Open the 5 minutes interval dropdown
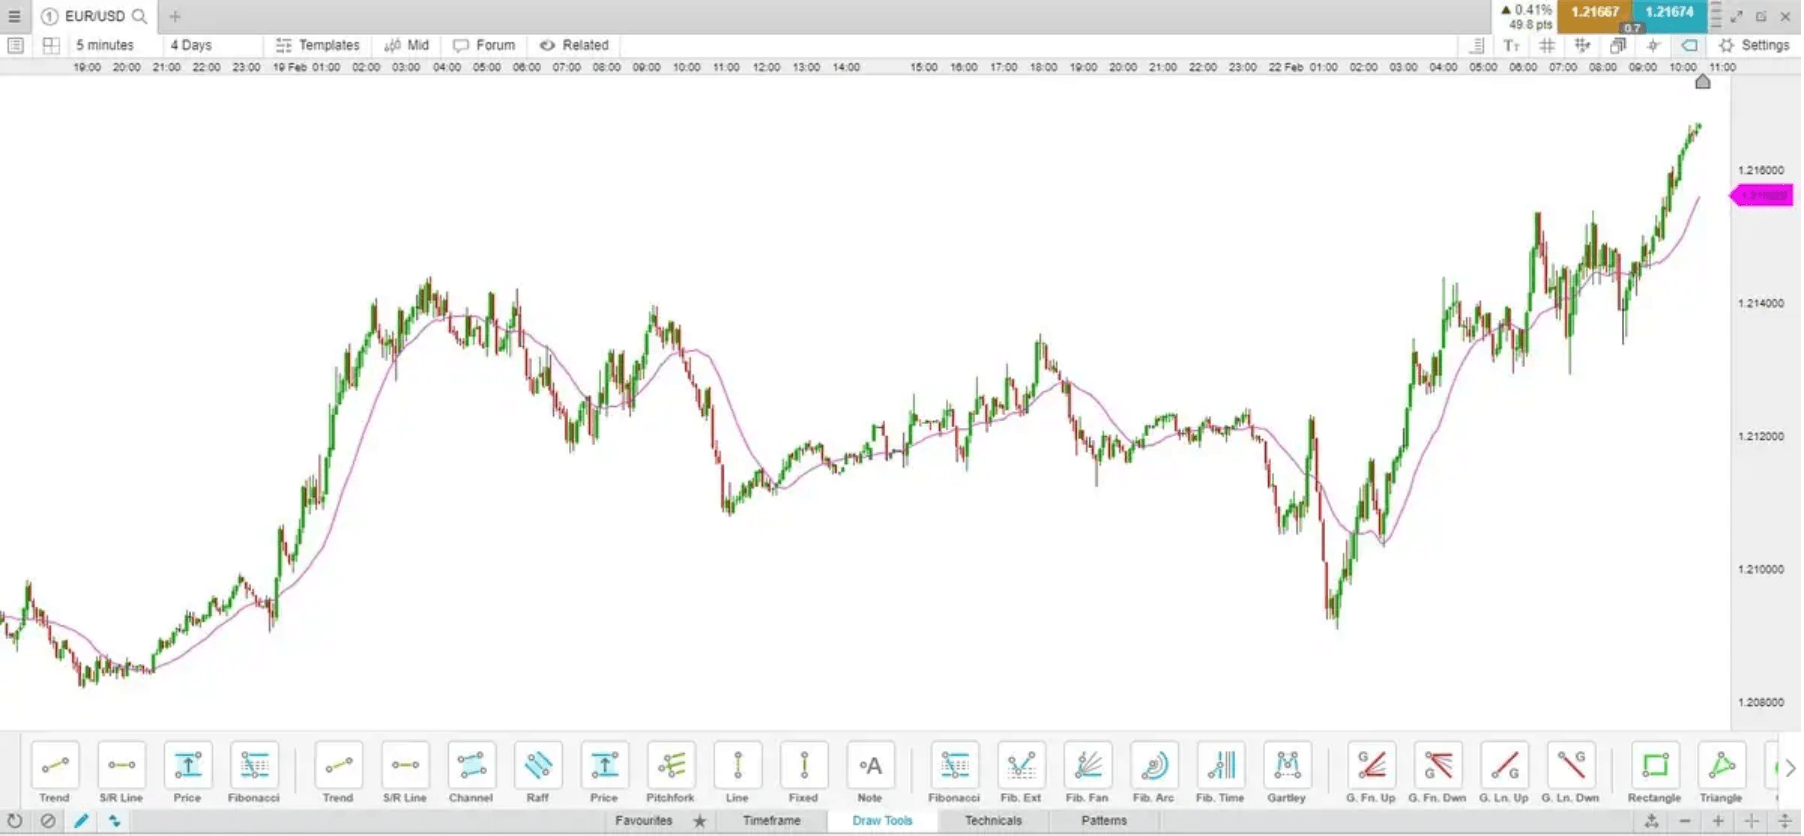This screenshot has height=836, width=1804. pos(105,45)
